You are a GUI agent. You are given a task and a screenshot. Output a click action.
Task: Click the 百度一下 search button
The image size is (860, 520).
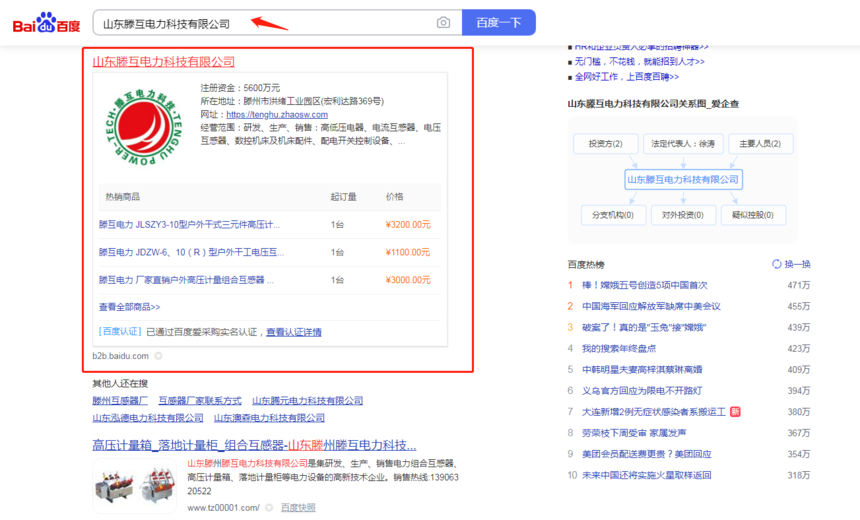(499, 22)
